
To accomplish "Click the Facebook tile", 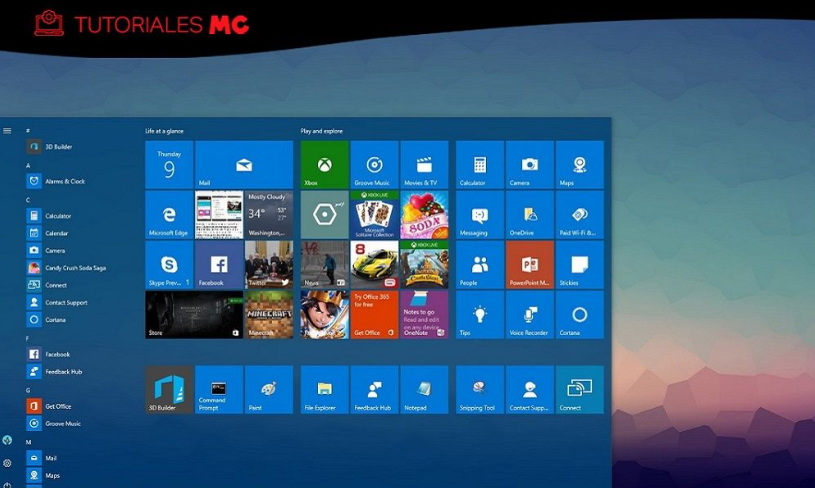I will click(x=219, y=265).
